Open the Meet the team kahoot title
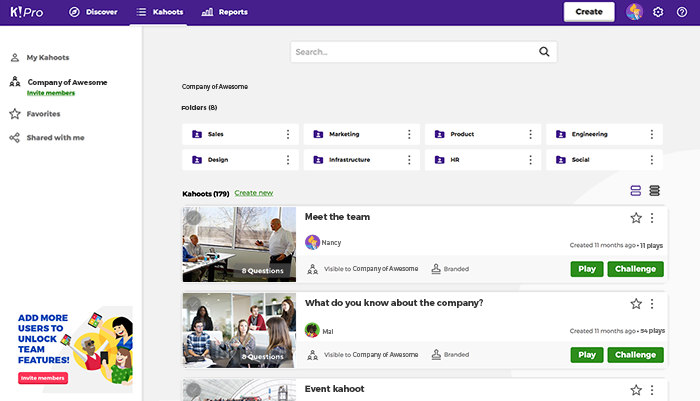The height and width of the screenshot is (401, 700). [338, 217]
